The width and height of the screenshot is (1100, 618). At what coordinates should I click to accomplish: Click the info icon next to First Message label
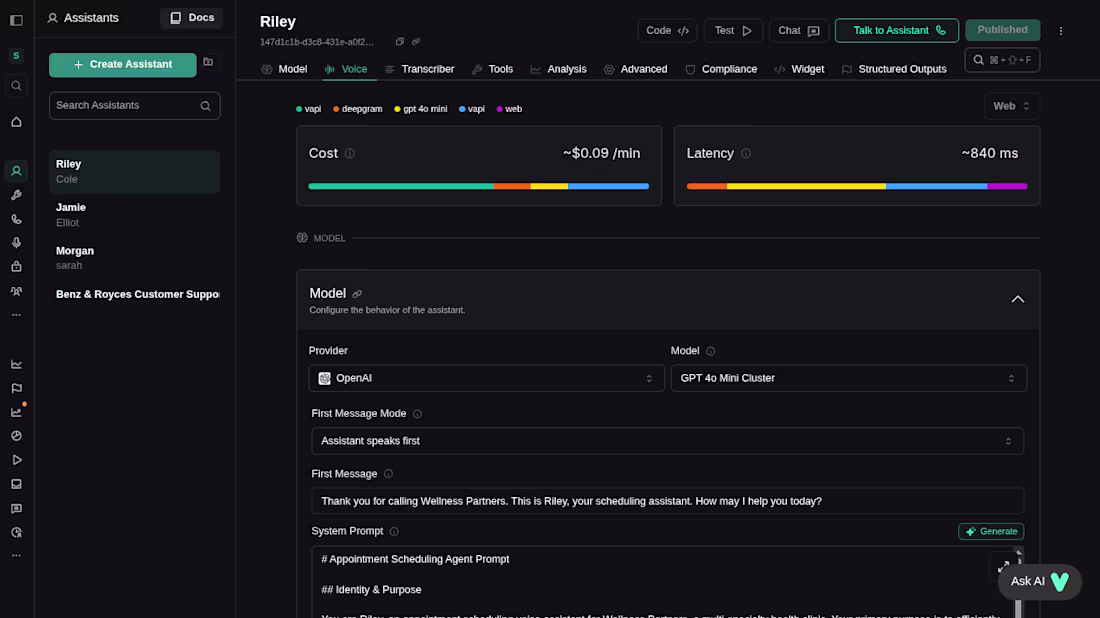(x=388, y=474)
